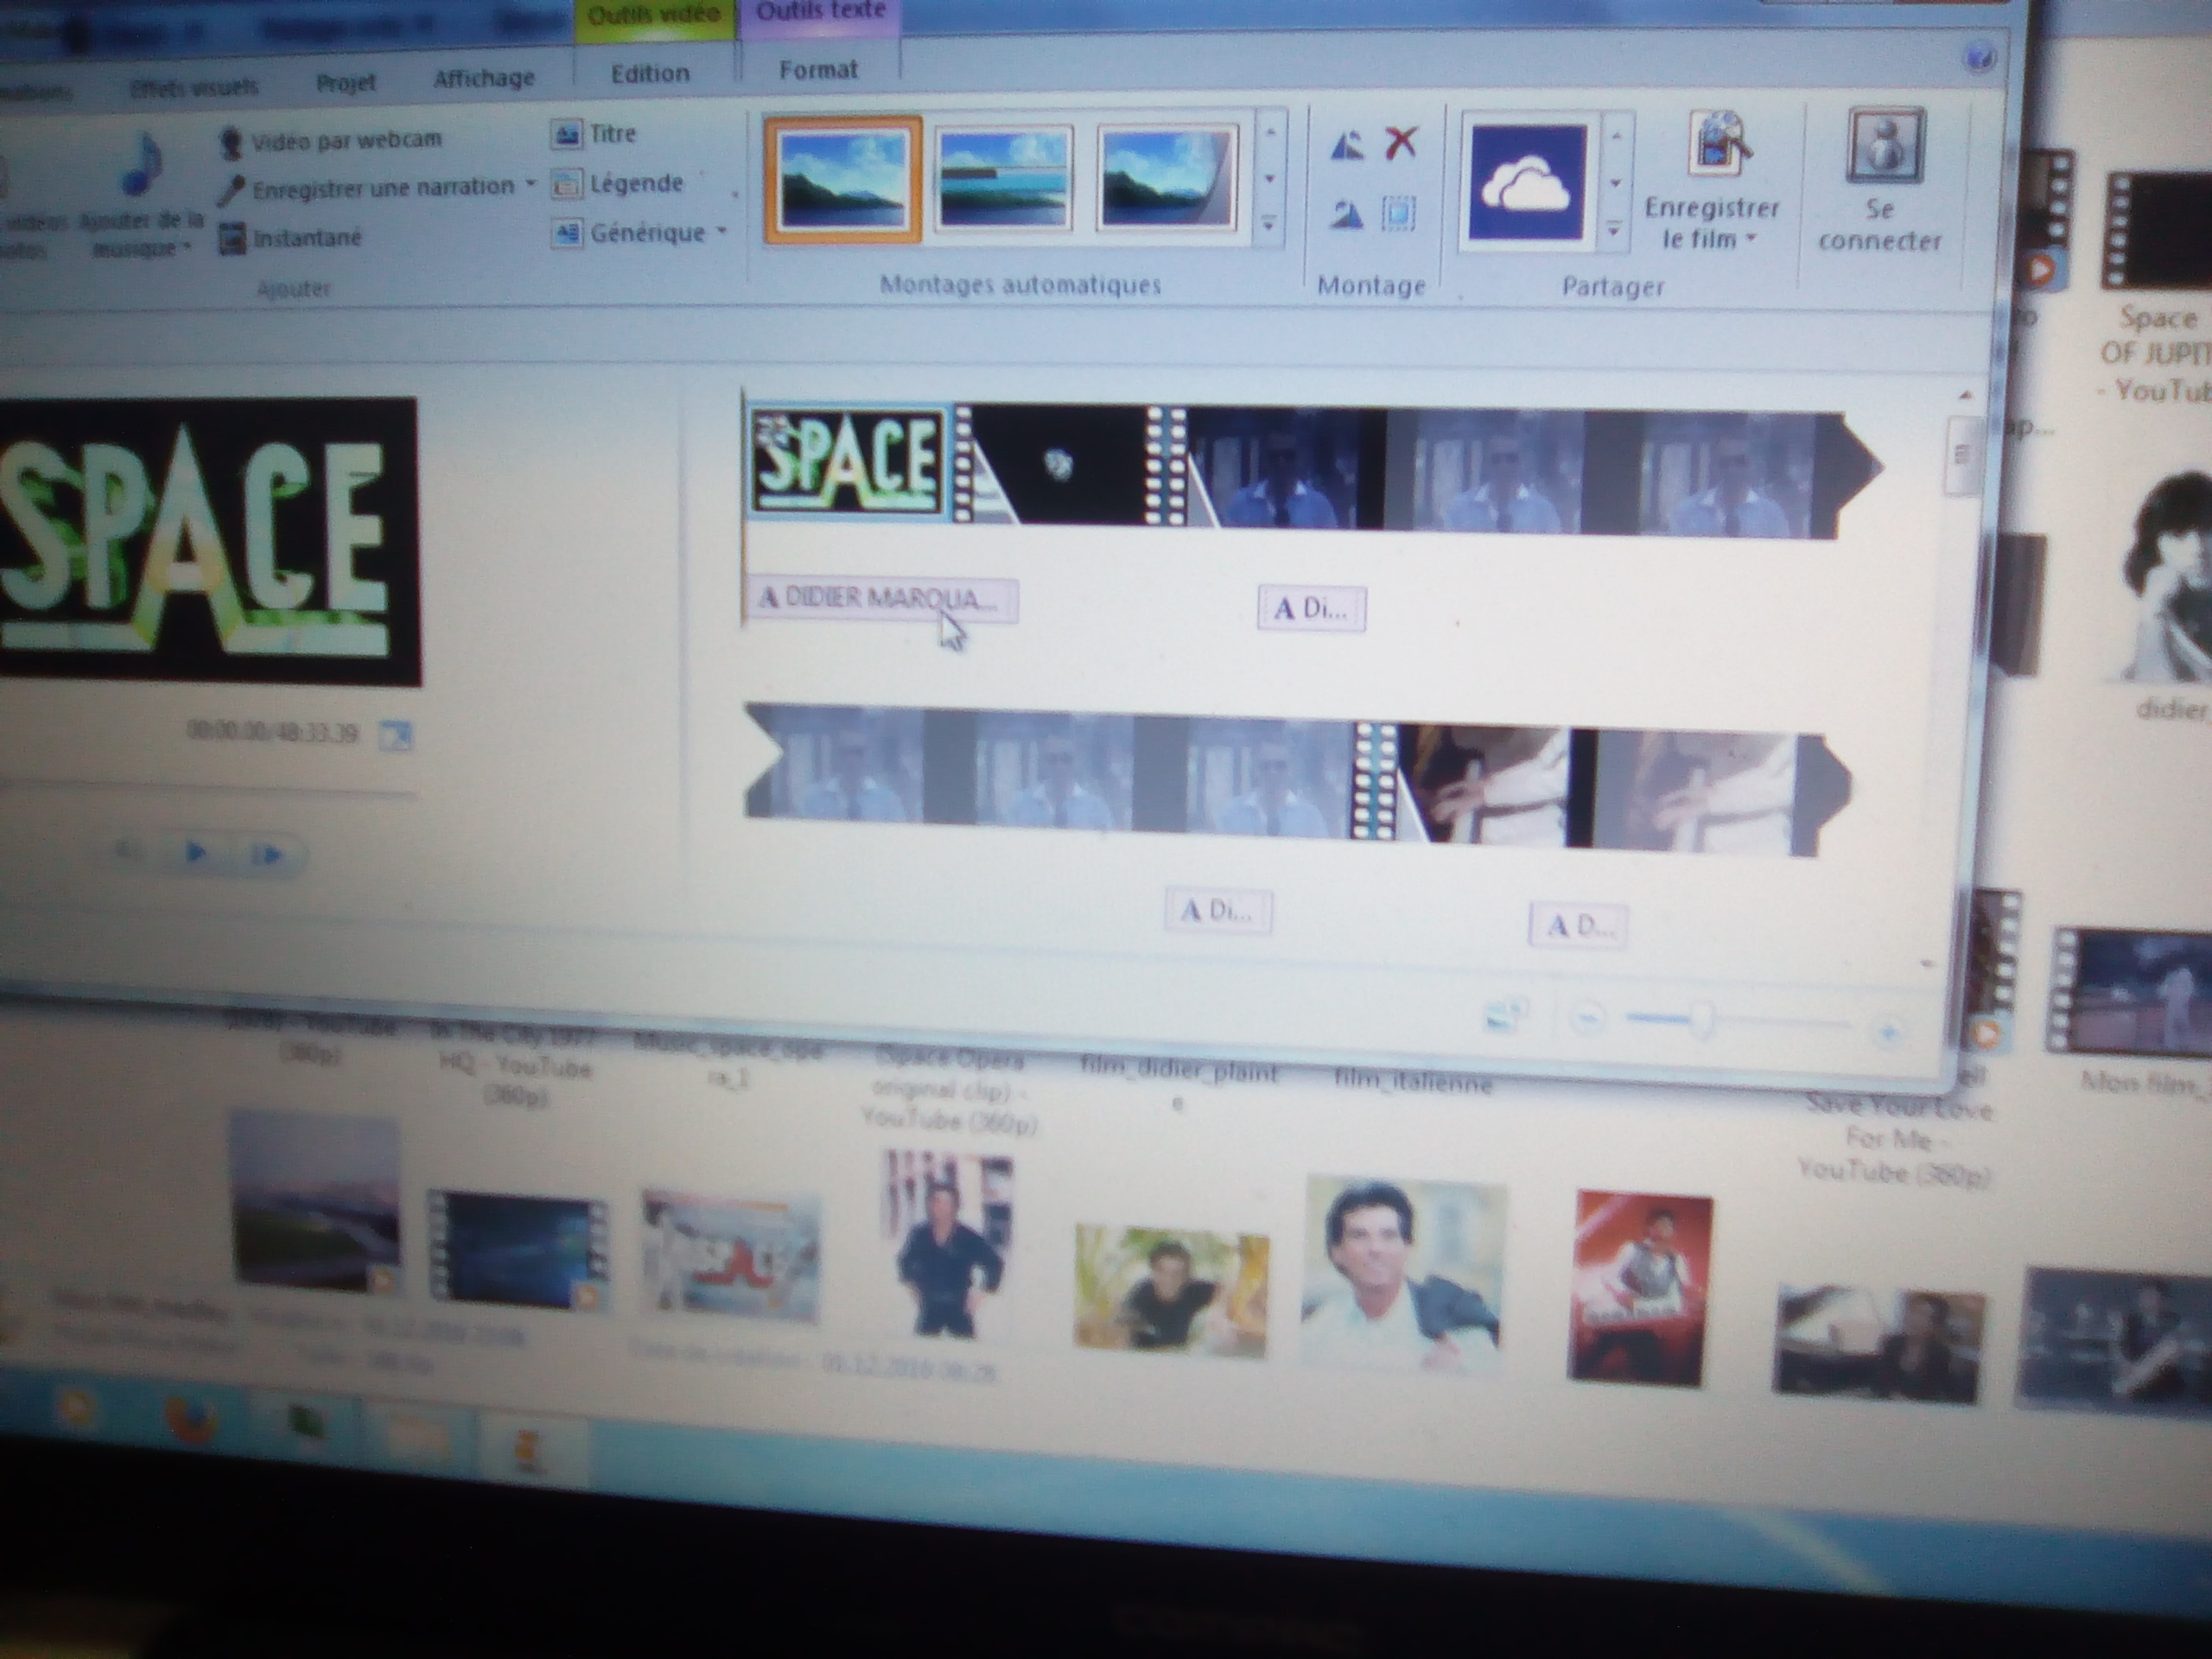This screenshot has height=1659, width=2212.
Task: Show next row in Partager gallery
Action: point(1615,184)
